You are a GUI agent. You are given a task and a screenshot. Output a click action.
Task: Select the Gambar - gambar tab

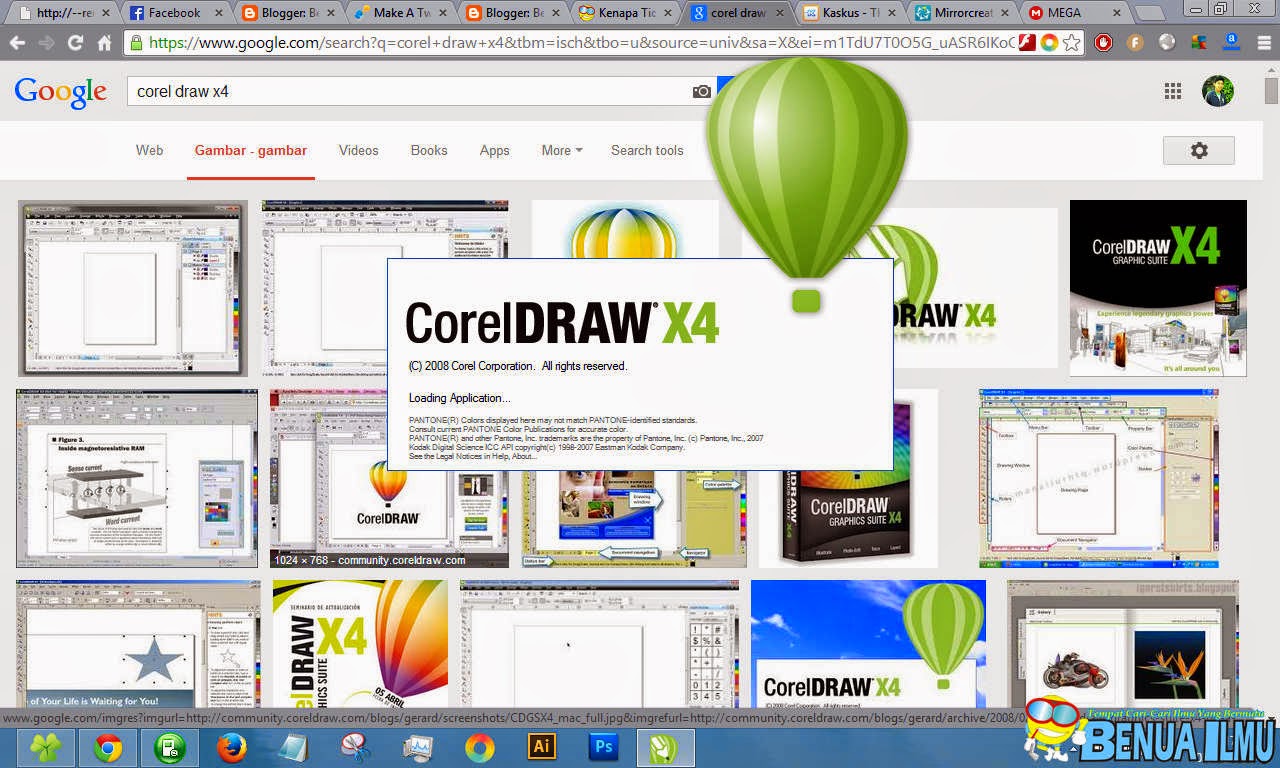[x=251, y=150]
